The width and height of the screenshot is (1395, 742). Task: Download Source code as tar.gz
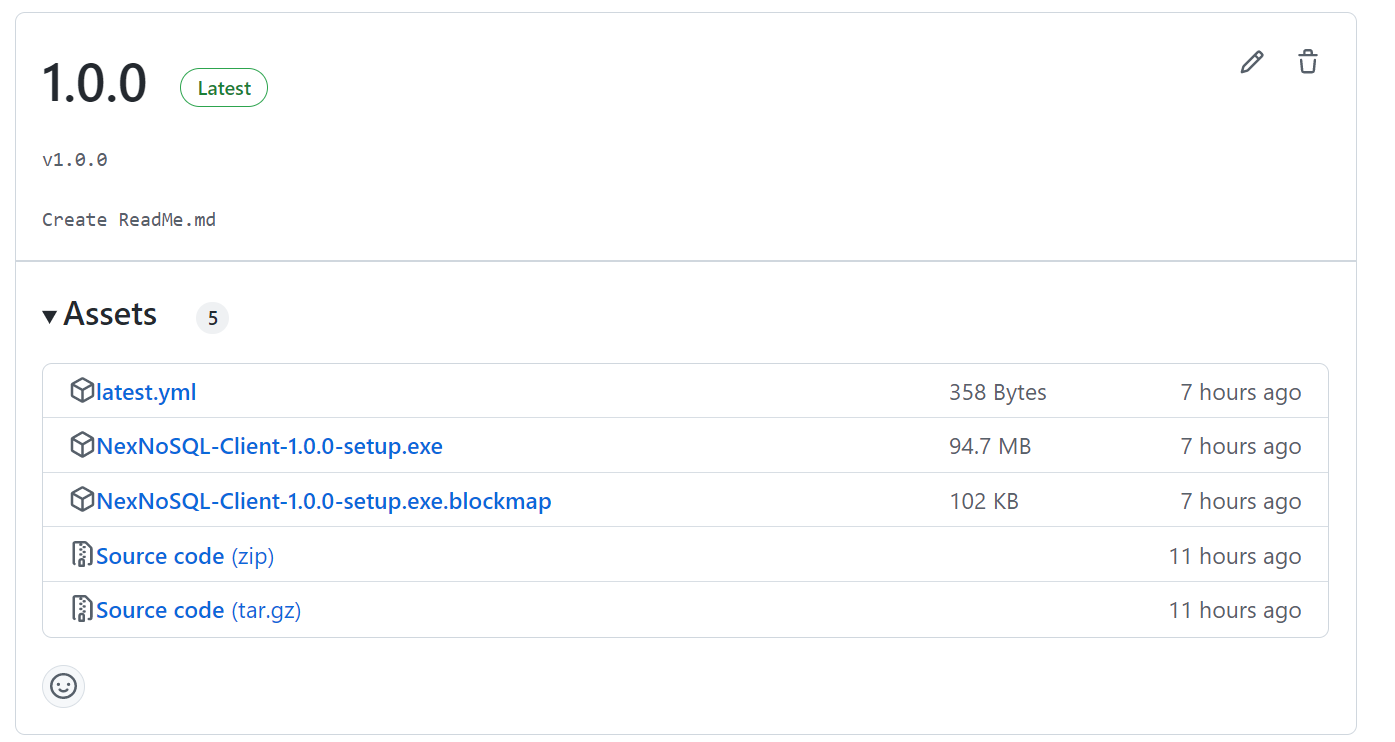pos(197,609)
